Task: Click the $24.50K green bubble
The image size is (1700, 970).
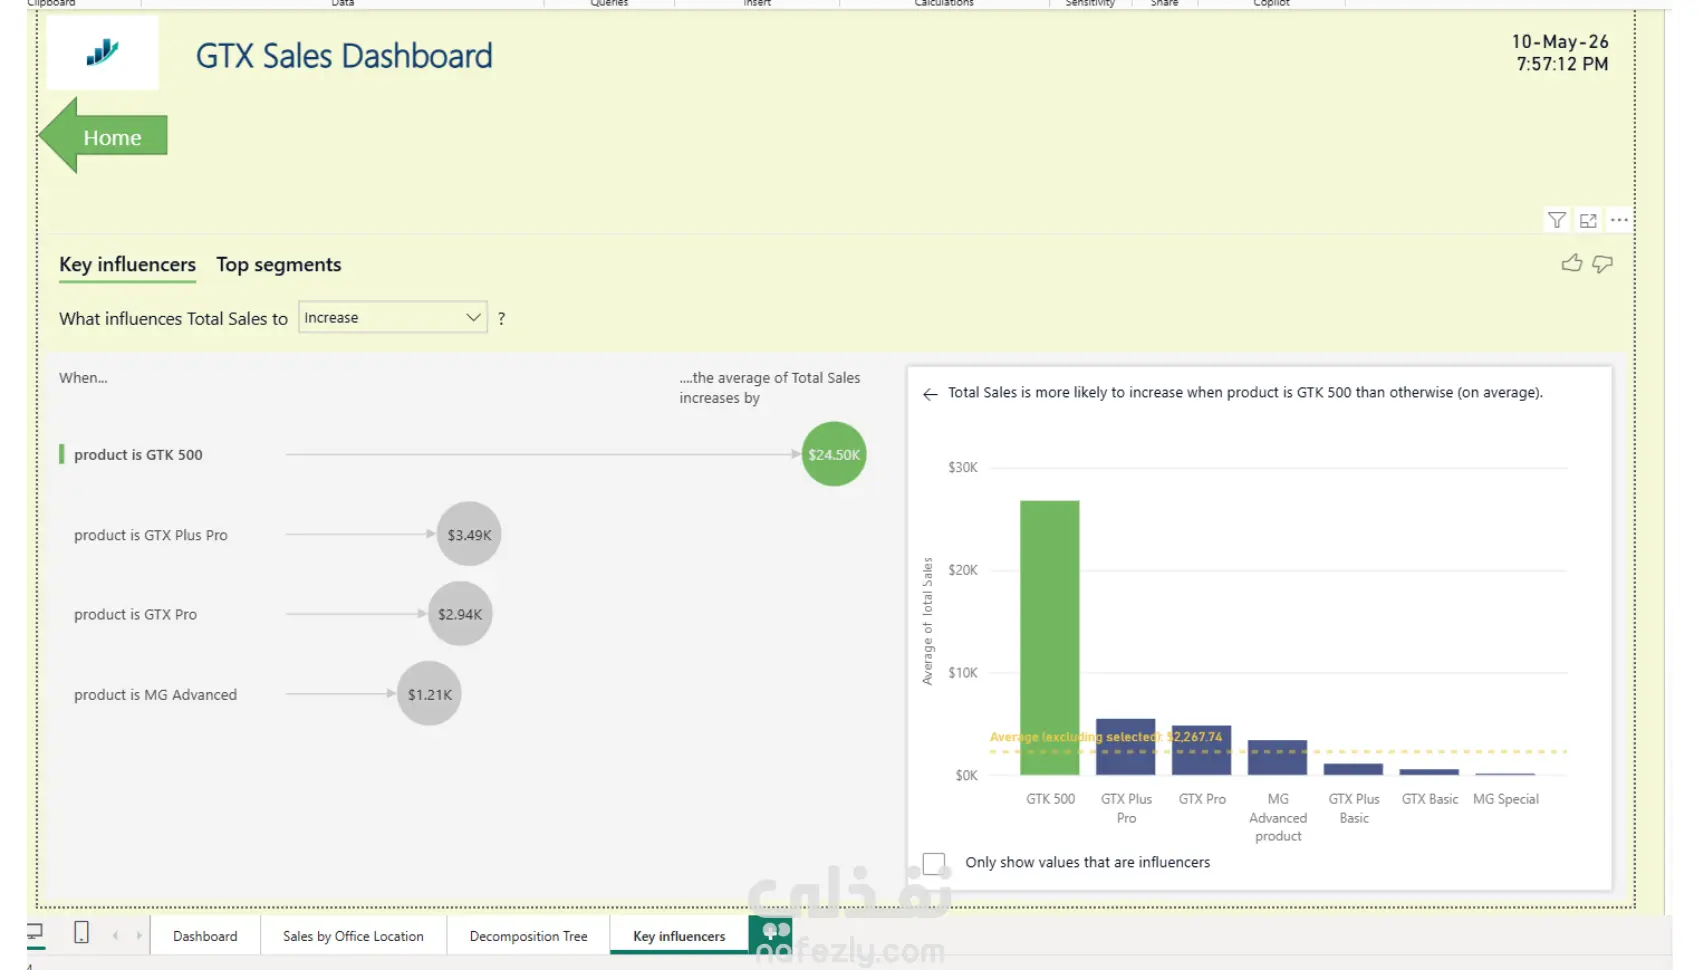Action: click(x=833, y=454)
